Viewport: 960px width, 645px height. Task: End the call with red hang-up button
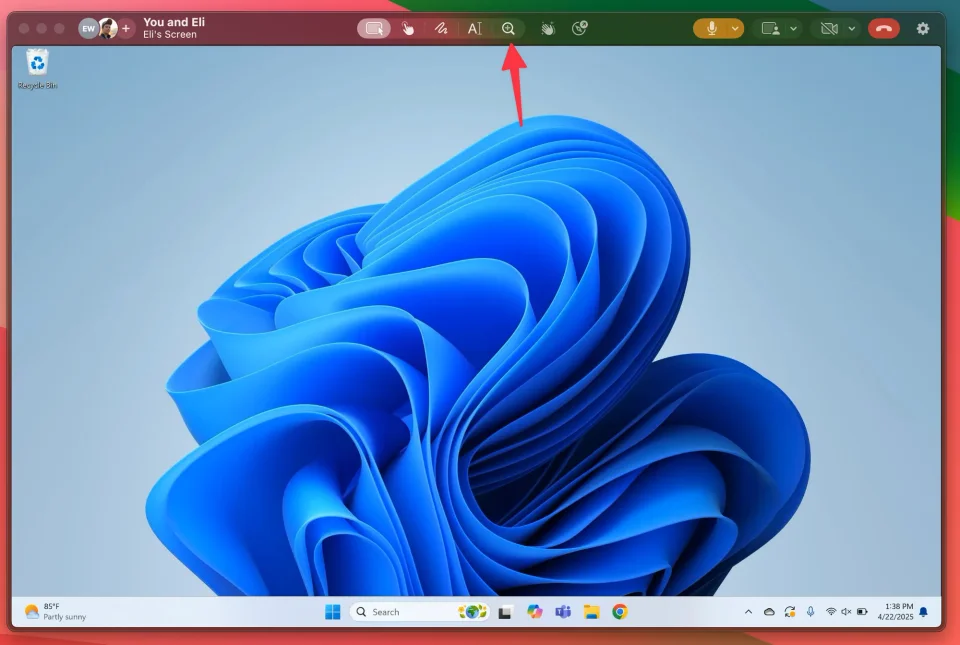pos(883,28)
